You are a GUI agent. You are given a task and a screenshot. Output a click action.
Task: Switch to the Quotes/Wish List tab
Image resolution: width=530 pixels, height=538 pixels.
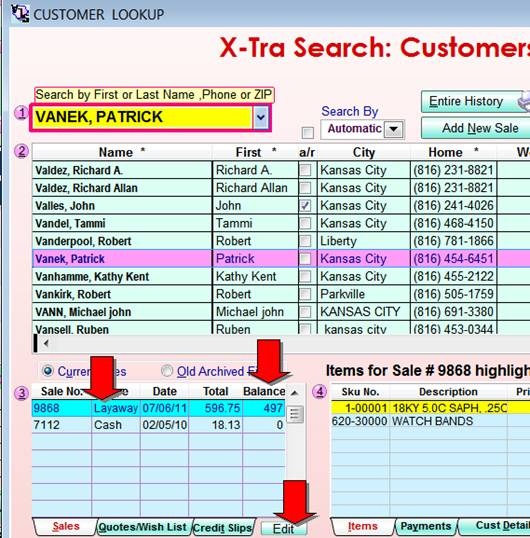tap(142, 527)
